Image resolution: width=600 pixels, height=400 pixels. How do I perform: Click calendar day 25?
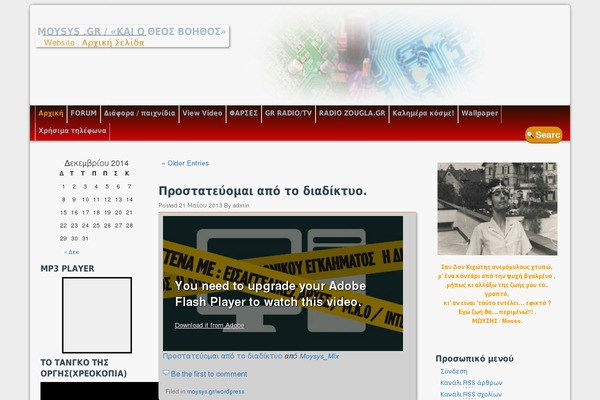tap(96, 225)
